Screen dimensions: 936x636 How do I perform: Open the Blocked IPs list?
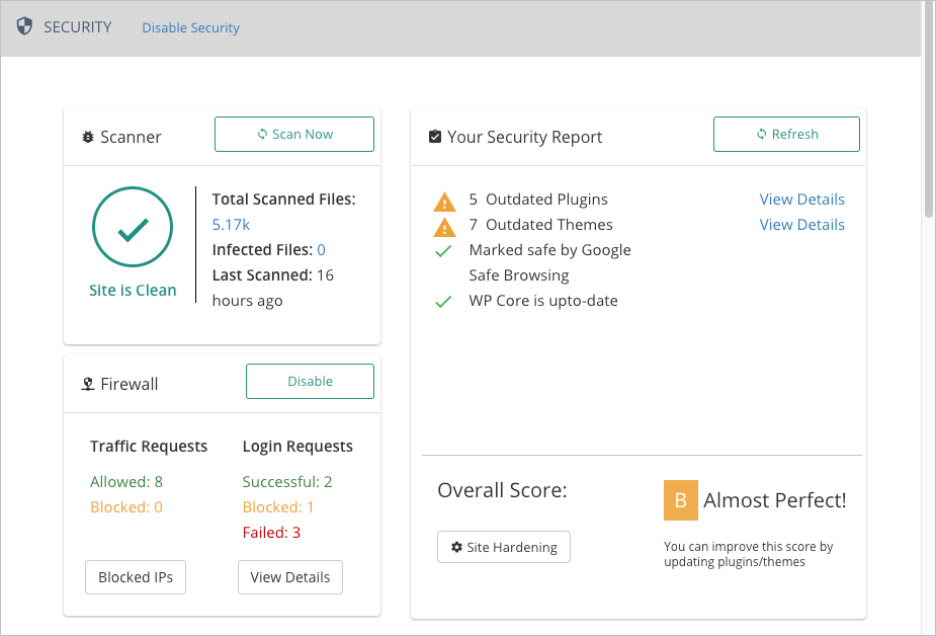[136, 577]
